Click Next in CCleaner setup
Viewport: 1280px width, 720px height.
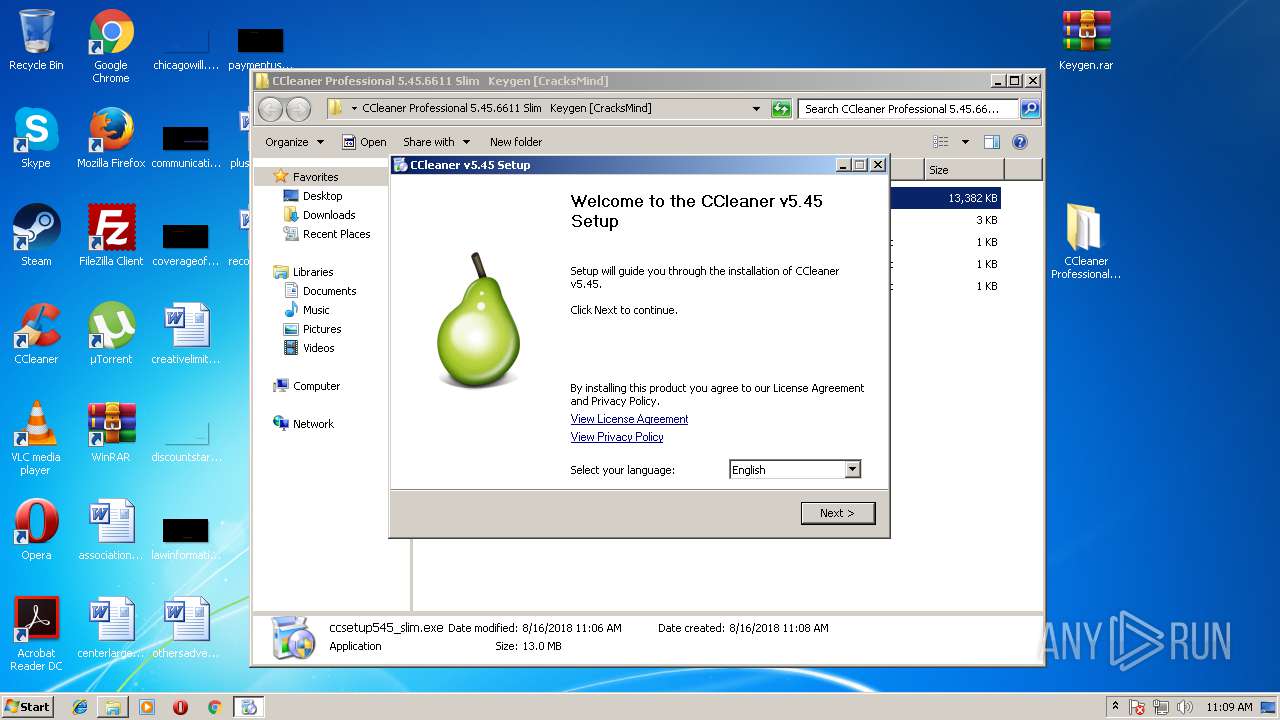pos(838,513)
